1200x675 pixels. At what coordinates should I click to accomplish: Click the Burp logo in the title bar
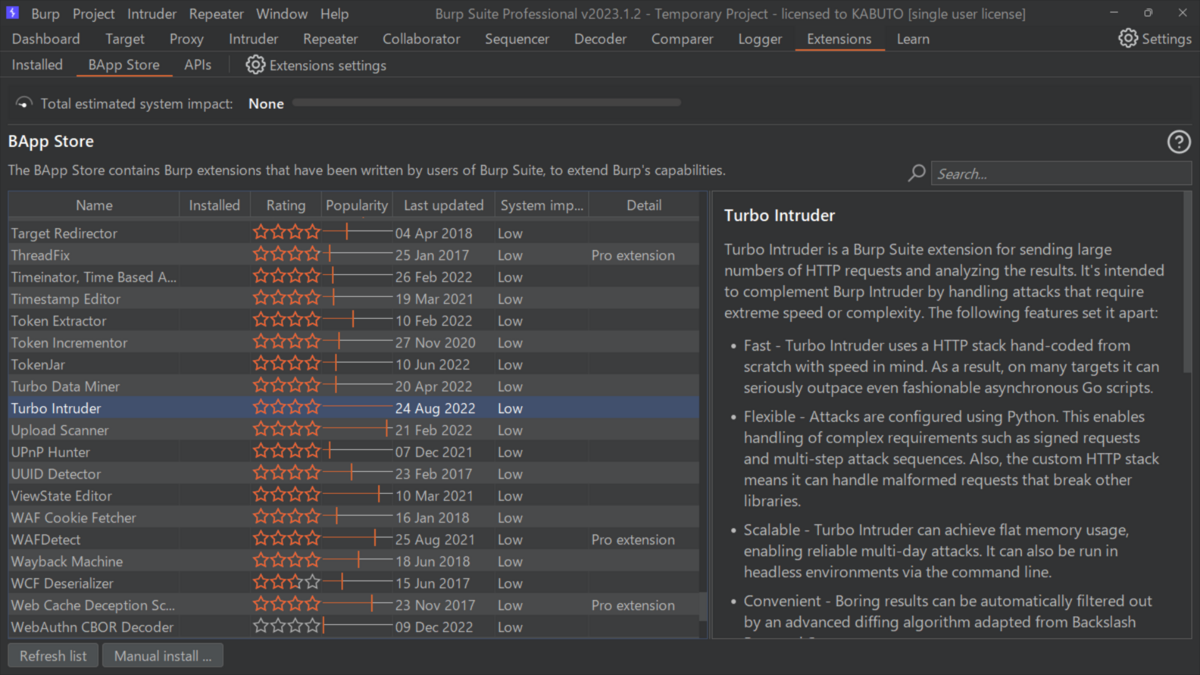point(12,13)
